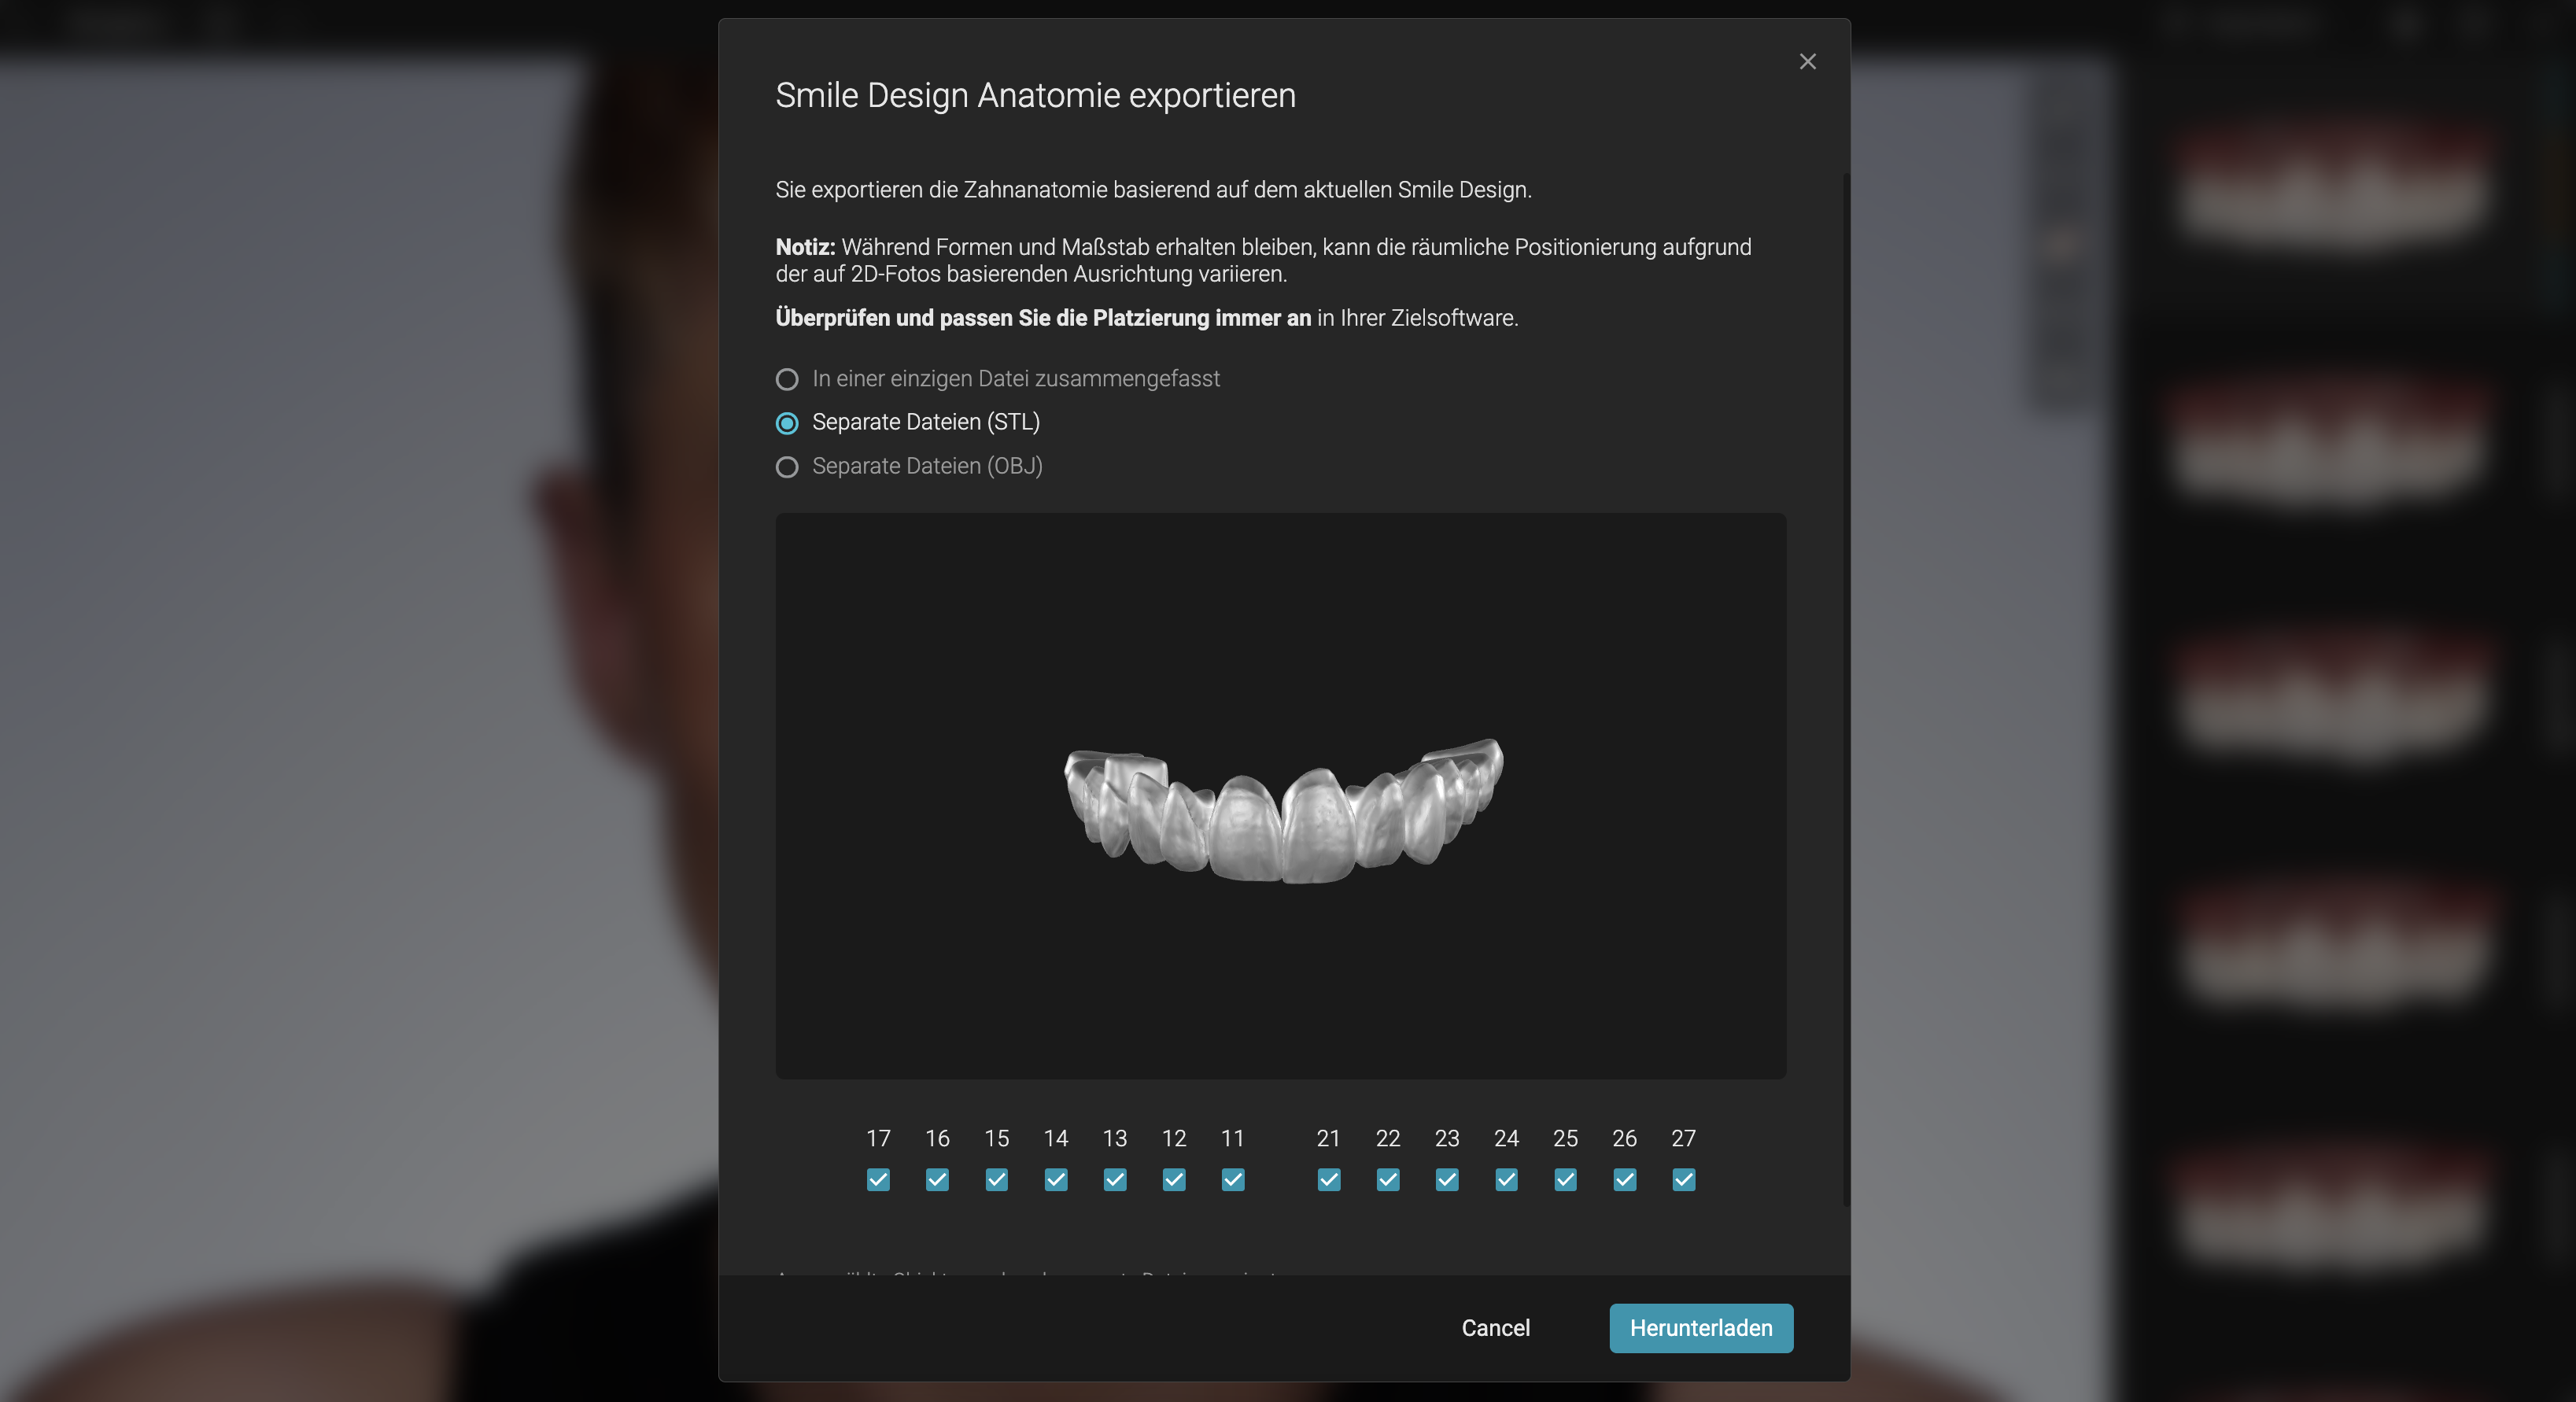The image size is (2576, 1402).
Task: Choose Separate Dateien (OBJ) format
Action: pos(787,467)
